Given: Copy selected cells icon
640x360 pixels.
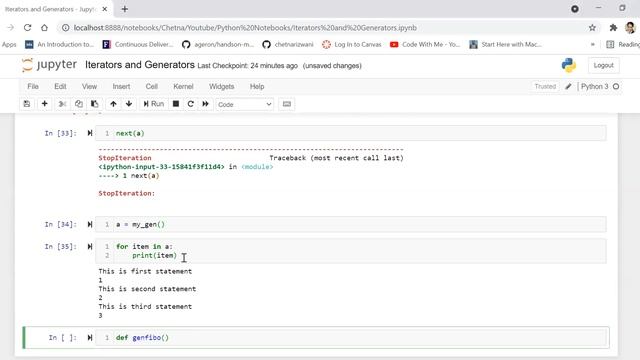Looking at the screenshot, I should tap(78, 104).
